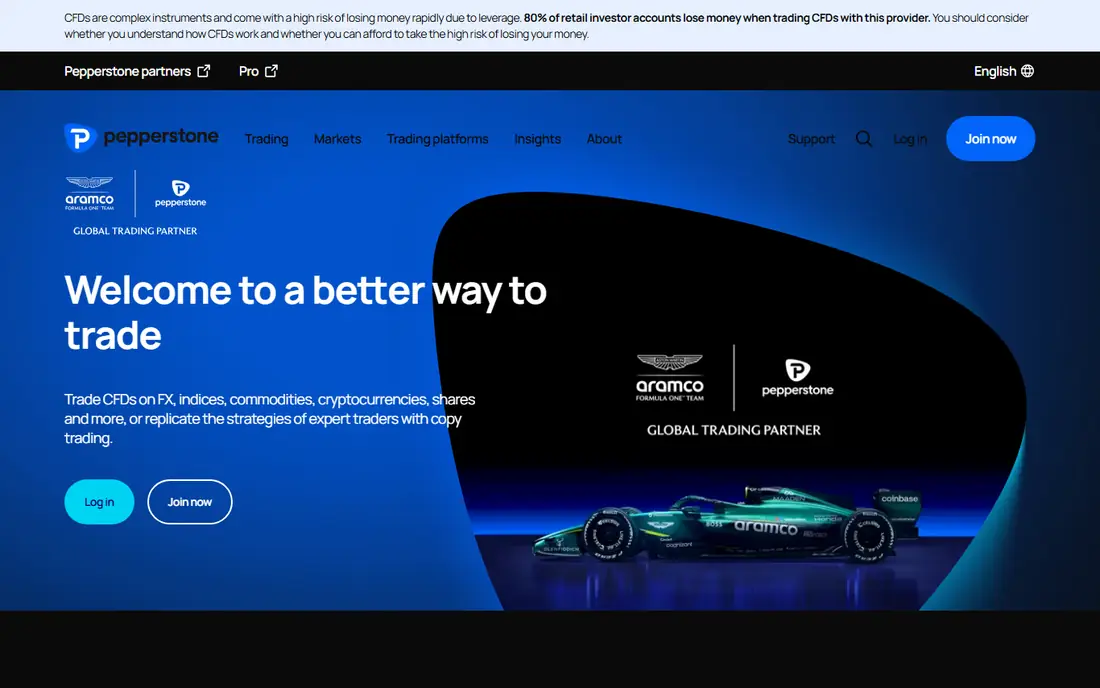
Task: Click small Pepperstone partner logo under navbar
Action: coord(180,194)
